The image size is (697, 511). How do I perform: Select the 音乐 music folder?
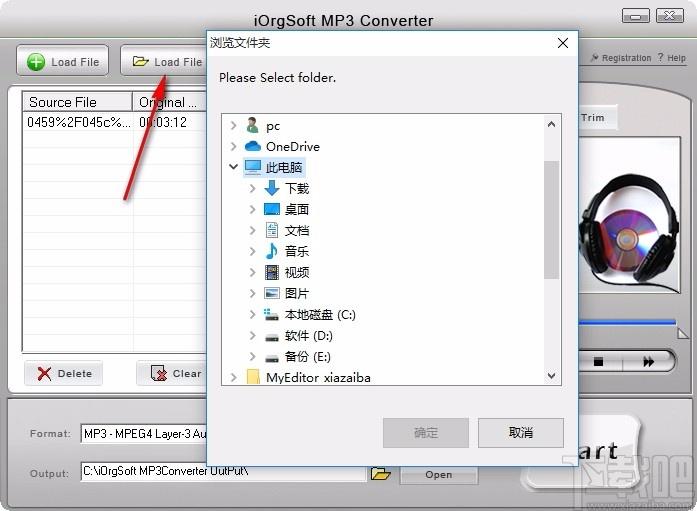(x=296, y=251)
